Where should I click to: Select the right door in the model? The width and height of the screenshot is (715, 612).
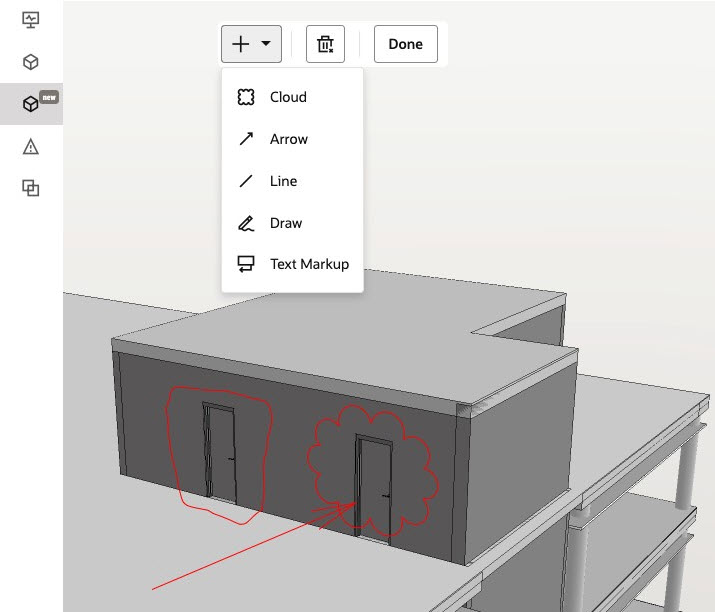374,490
